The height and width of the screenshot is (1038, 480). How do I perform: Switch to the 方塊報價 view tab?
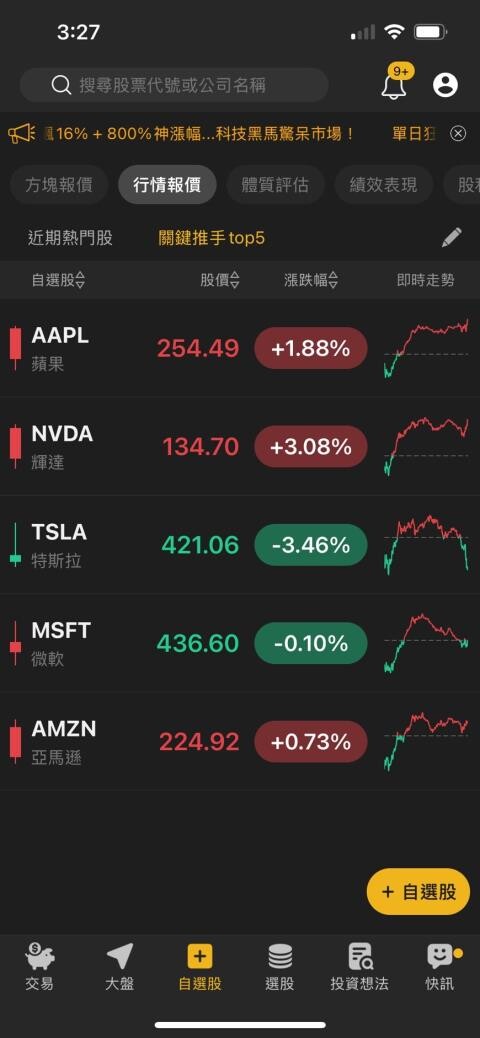58,185
